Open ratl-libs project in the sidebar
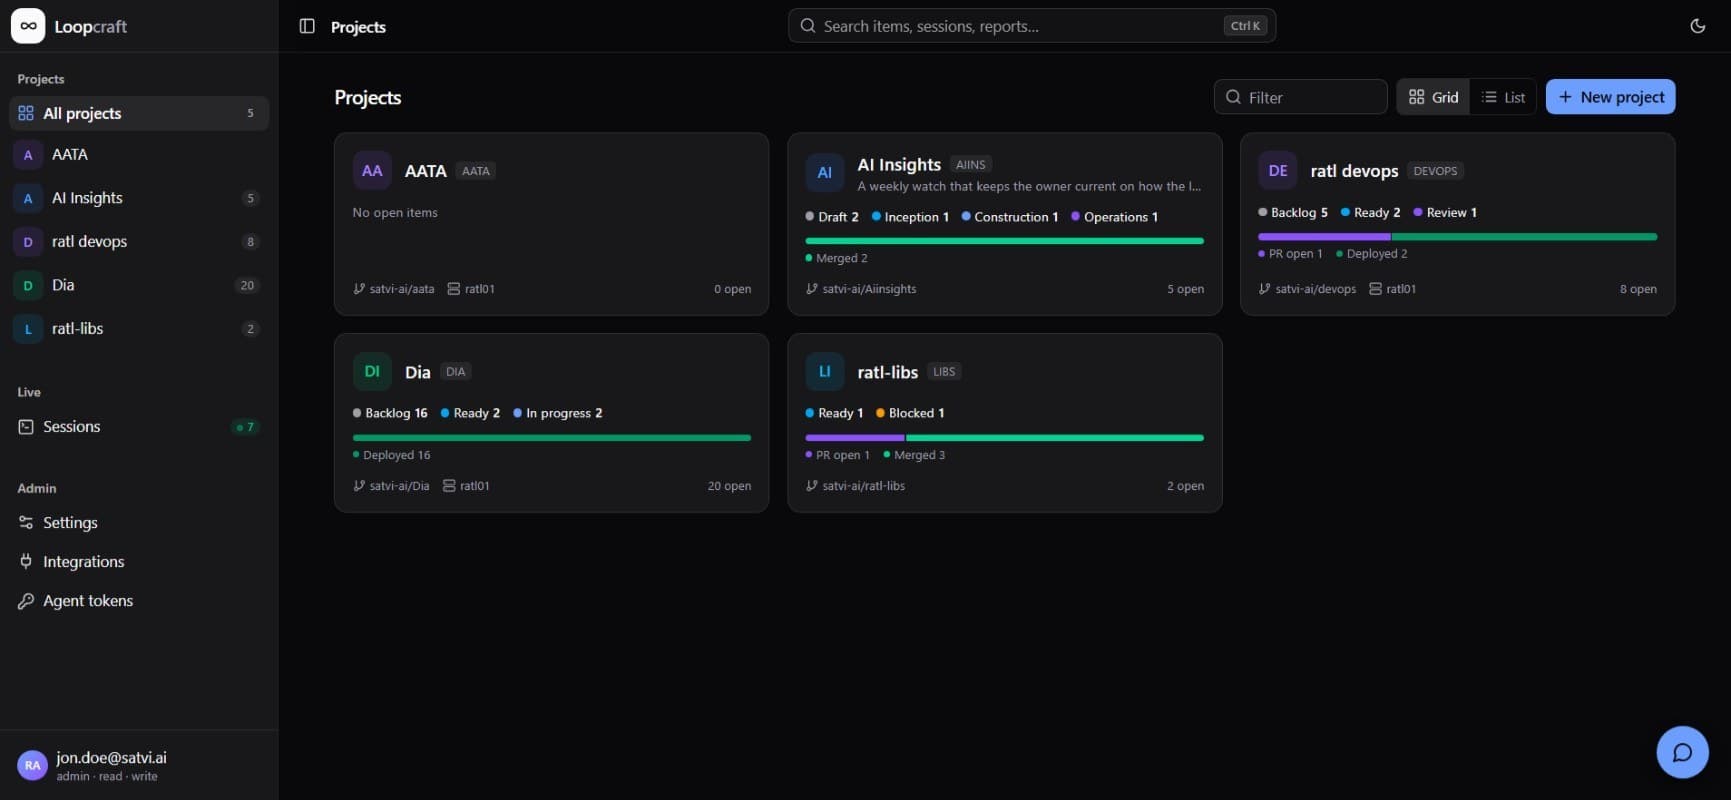Screen dimensions: 1731x800 (x=139, y=329)
